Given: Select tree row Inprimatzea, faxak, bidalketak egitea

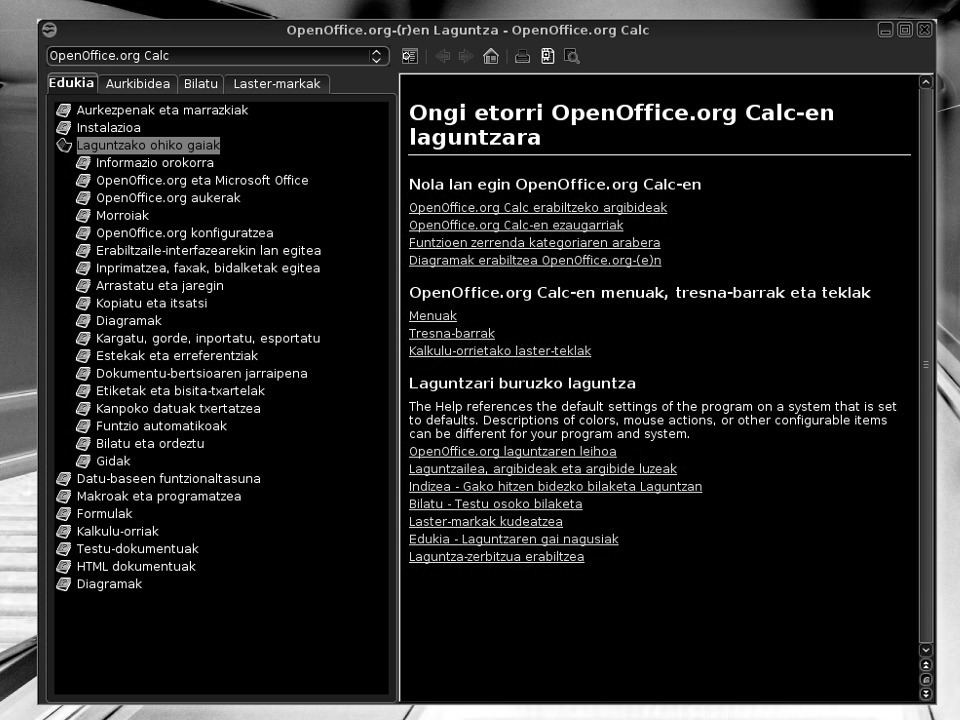Looking at the screenshot, I should (x=208, y=268).
